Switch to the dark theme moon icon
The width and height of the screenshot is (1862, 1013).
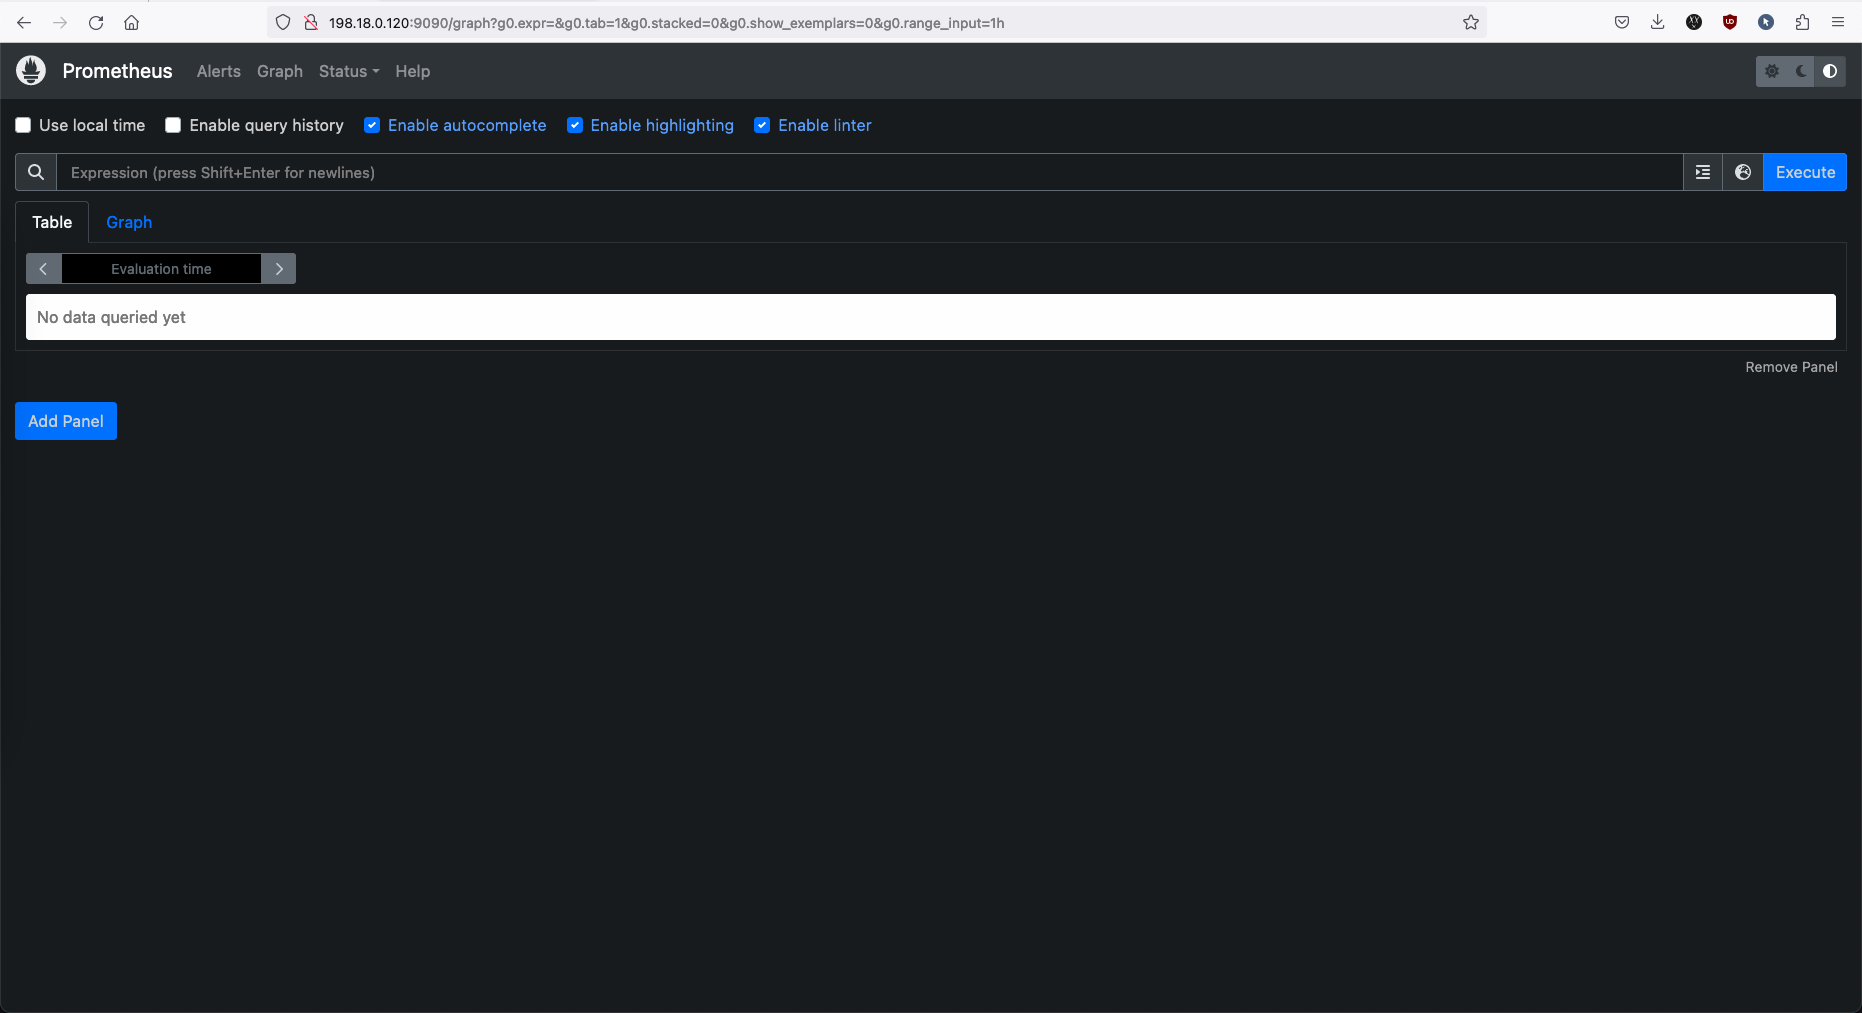point(1801,71)
